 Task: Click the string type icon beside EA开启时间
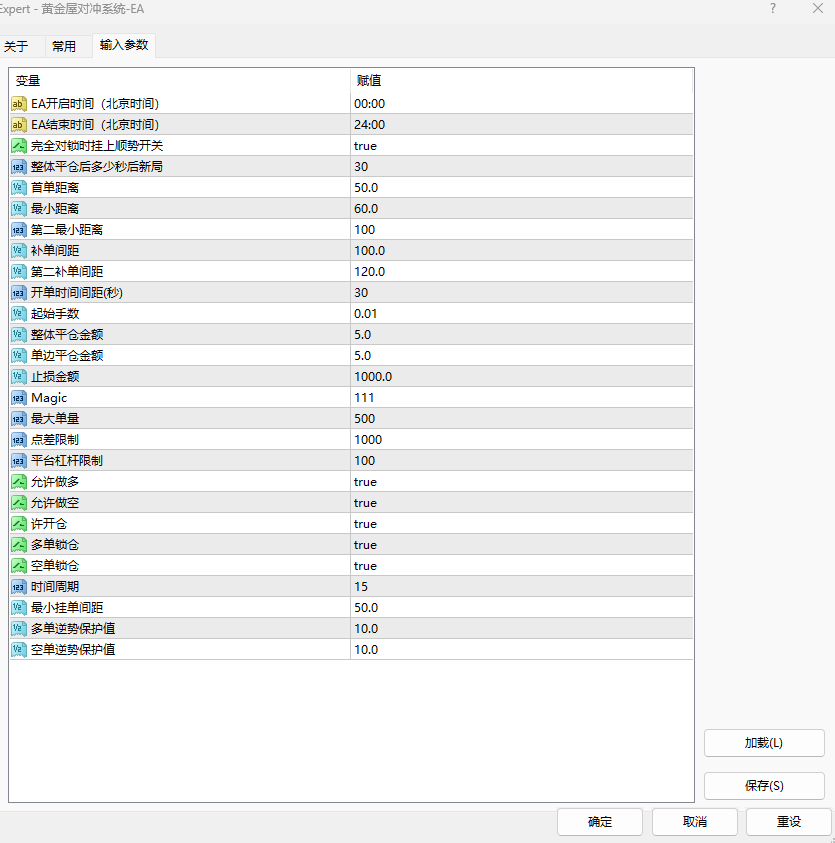(18, 103)
